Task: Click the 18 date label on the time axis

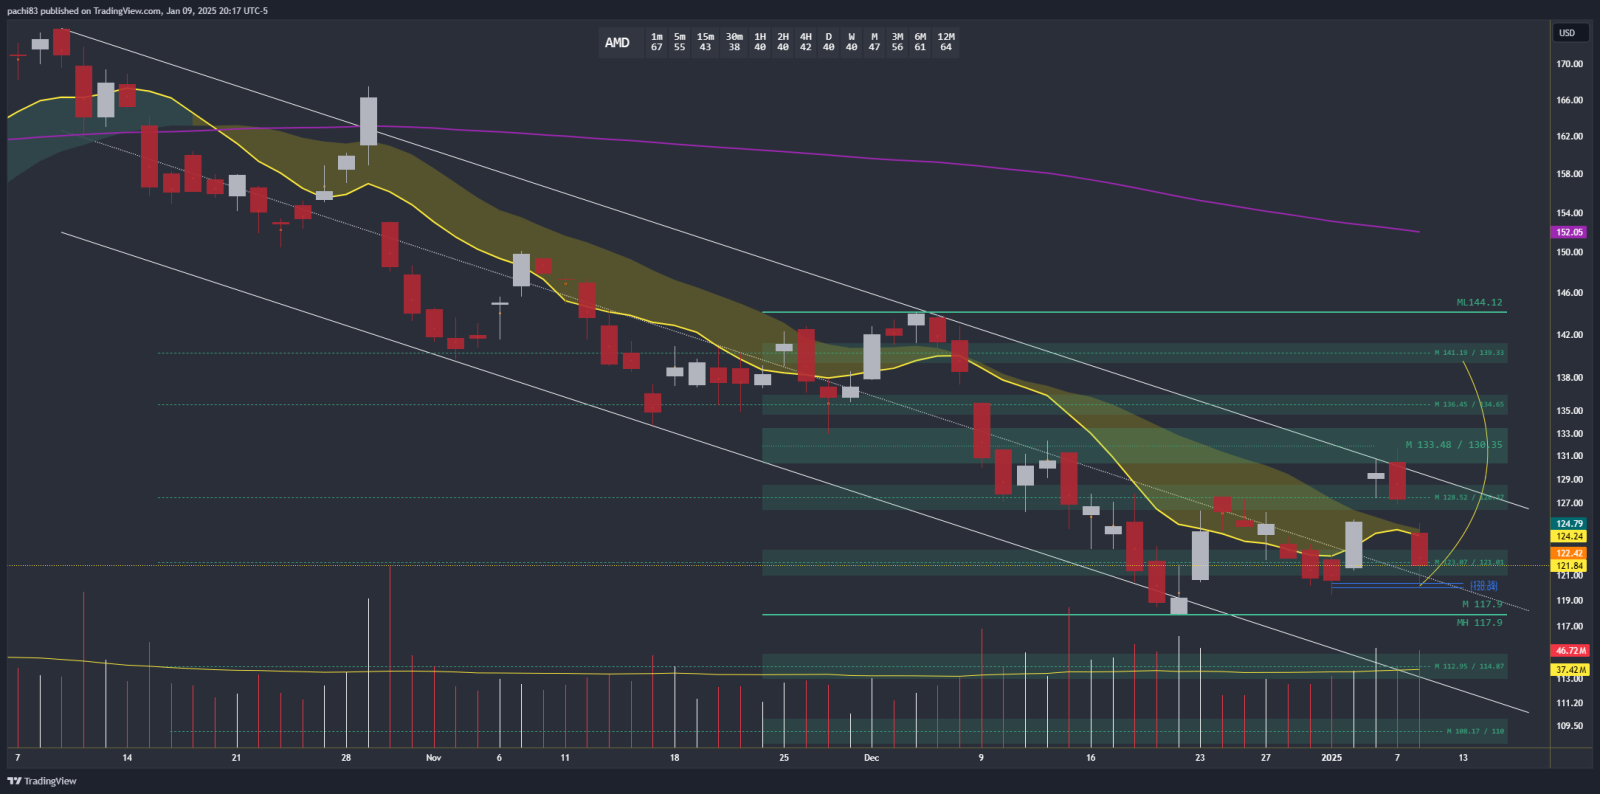Action: [674, 758]
